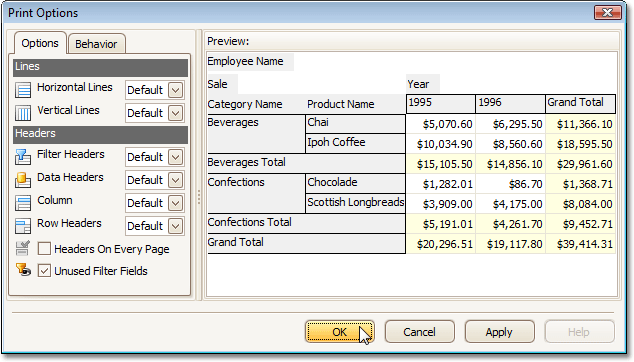Click the $1,368.71 cell
Image resolution: width=634 pixels, height=362 pixels.
[x=581, y=184]
